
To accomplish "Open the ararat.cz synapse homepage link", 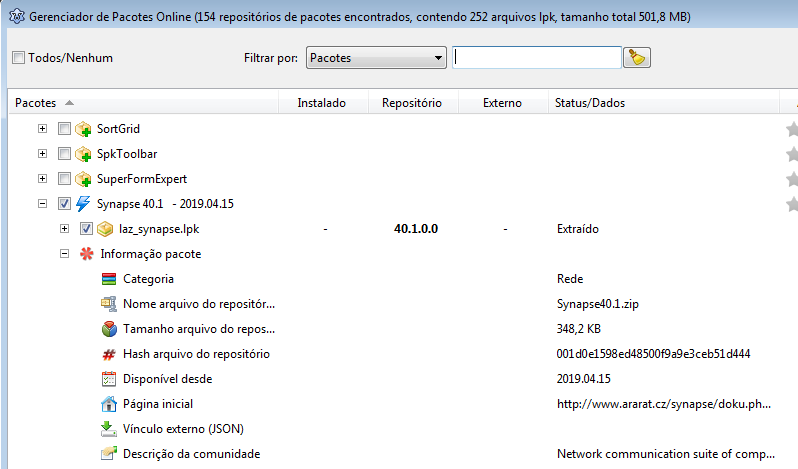I will click(x=664, y=404).
